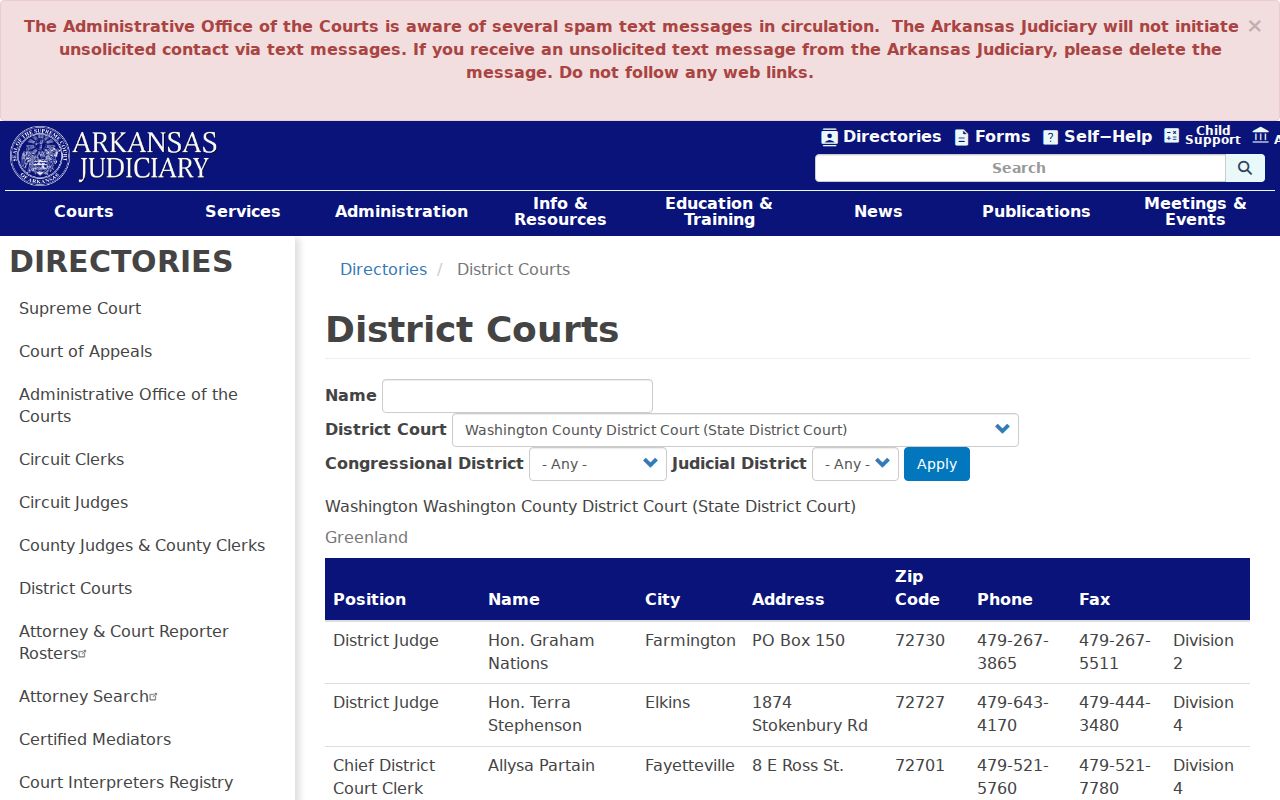This screenshot has width=1280, height=800.
Task: Open the Meetings & Events menu
Action: (1195, 211)
